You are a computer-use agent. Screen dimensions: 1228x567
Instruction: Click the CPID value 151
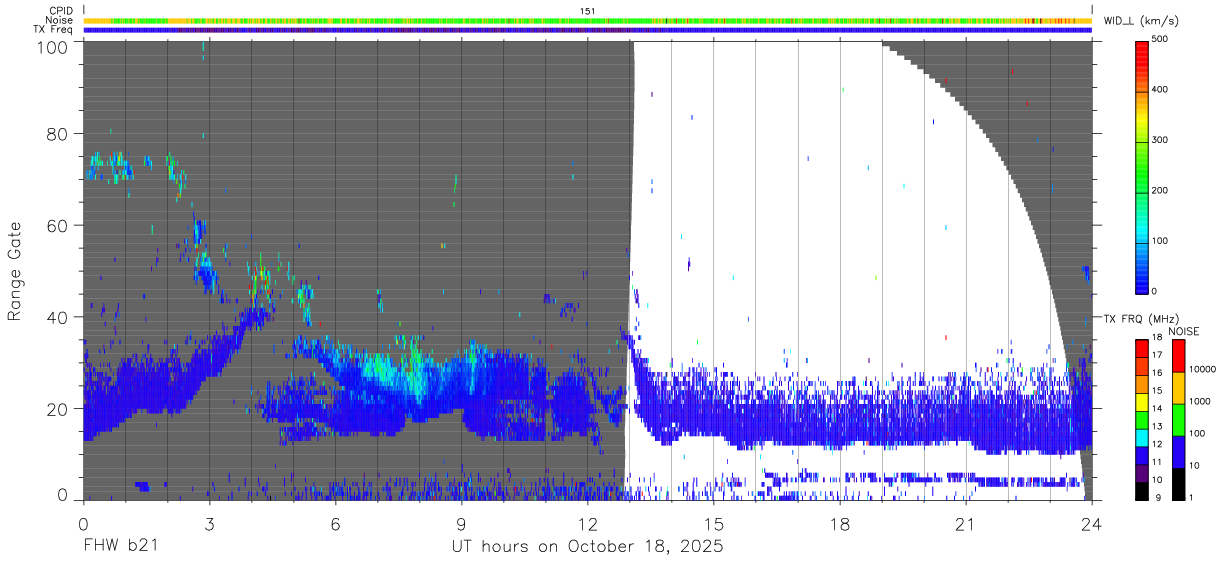coord(588,10)
